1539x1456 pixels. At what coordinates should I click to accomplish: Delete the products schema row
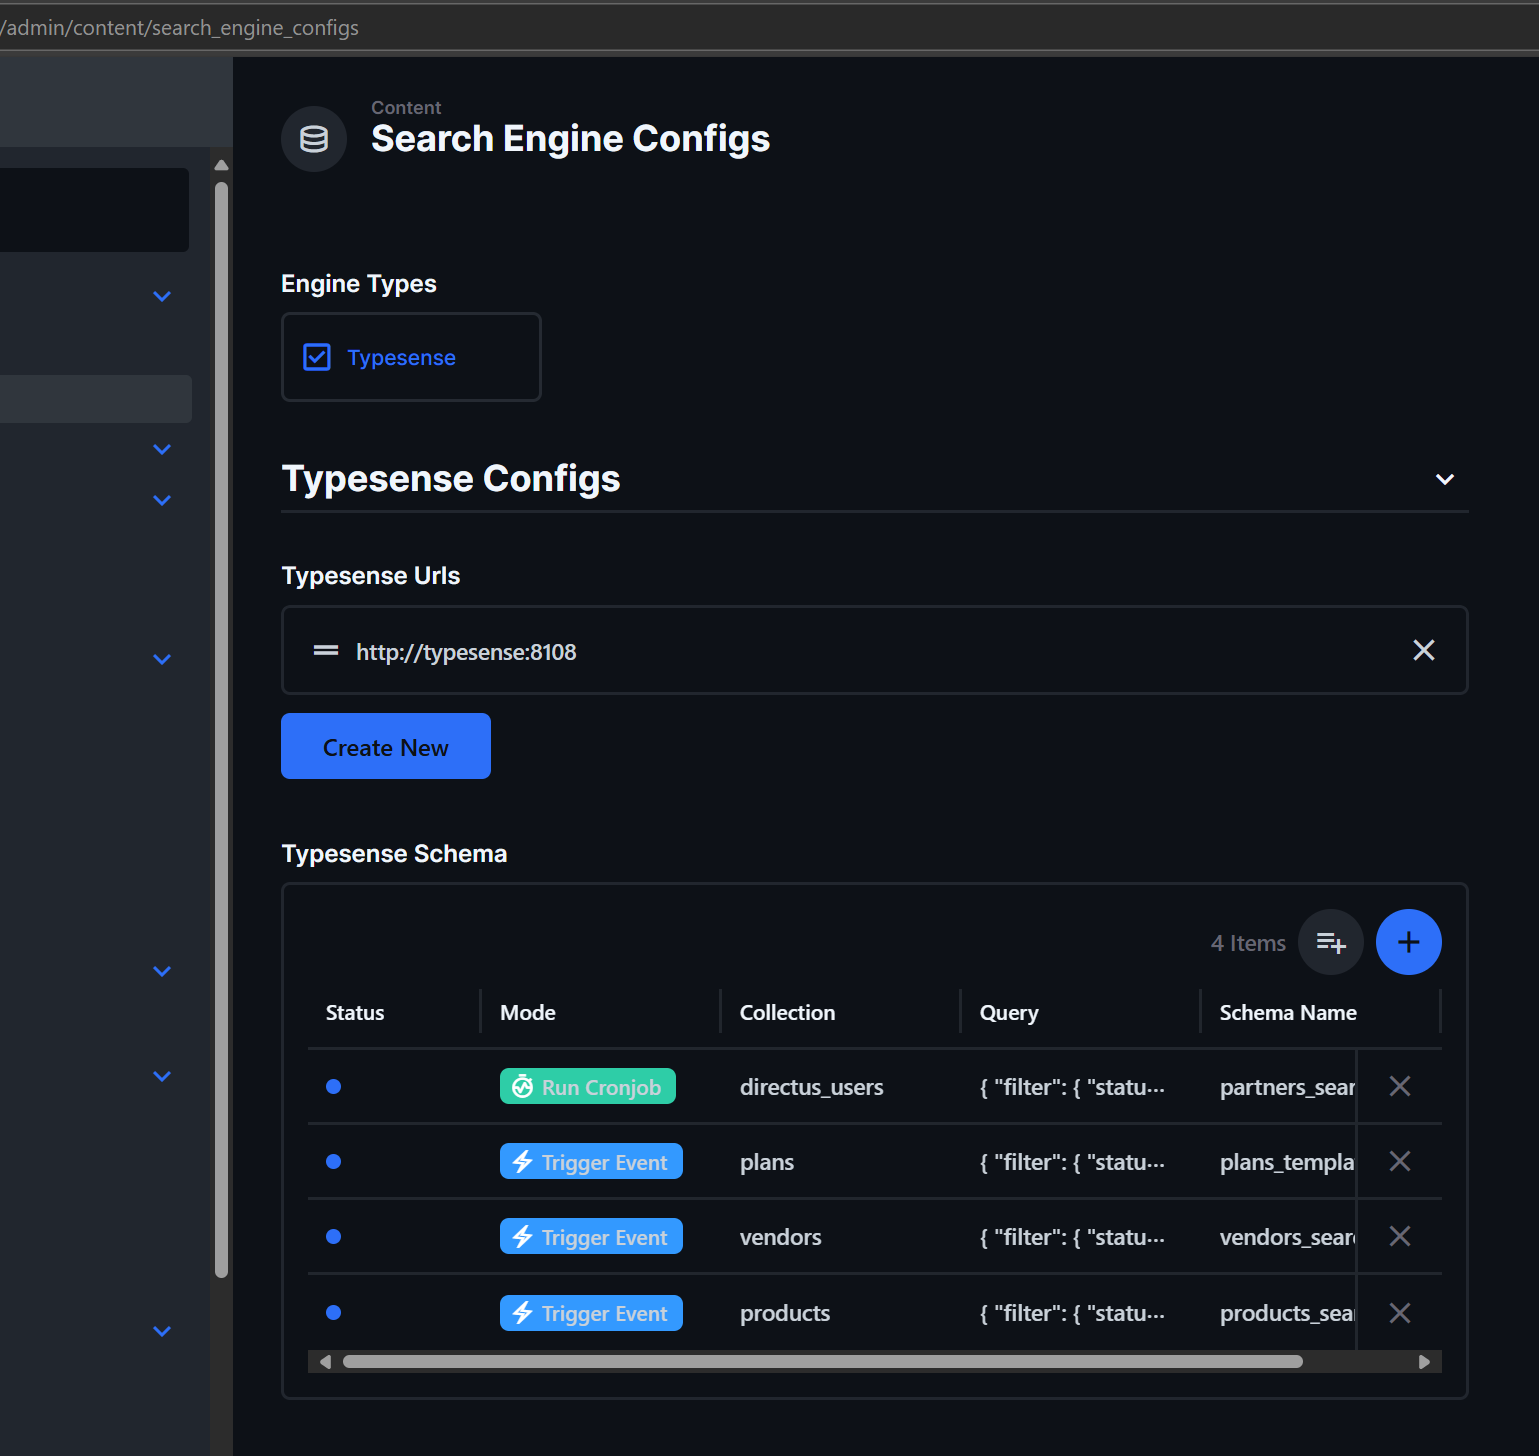tap(1399, 1312)
